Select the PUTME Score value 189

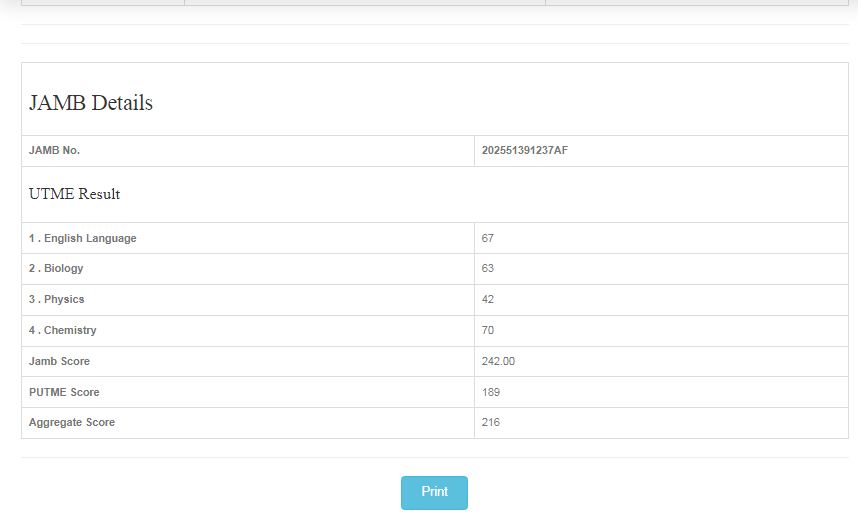point(491,393)
